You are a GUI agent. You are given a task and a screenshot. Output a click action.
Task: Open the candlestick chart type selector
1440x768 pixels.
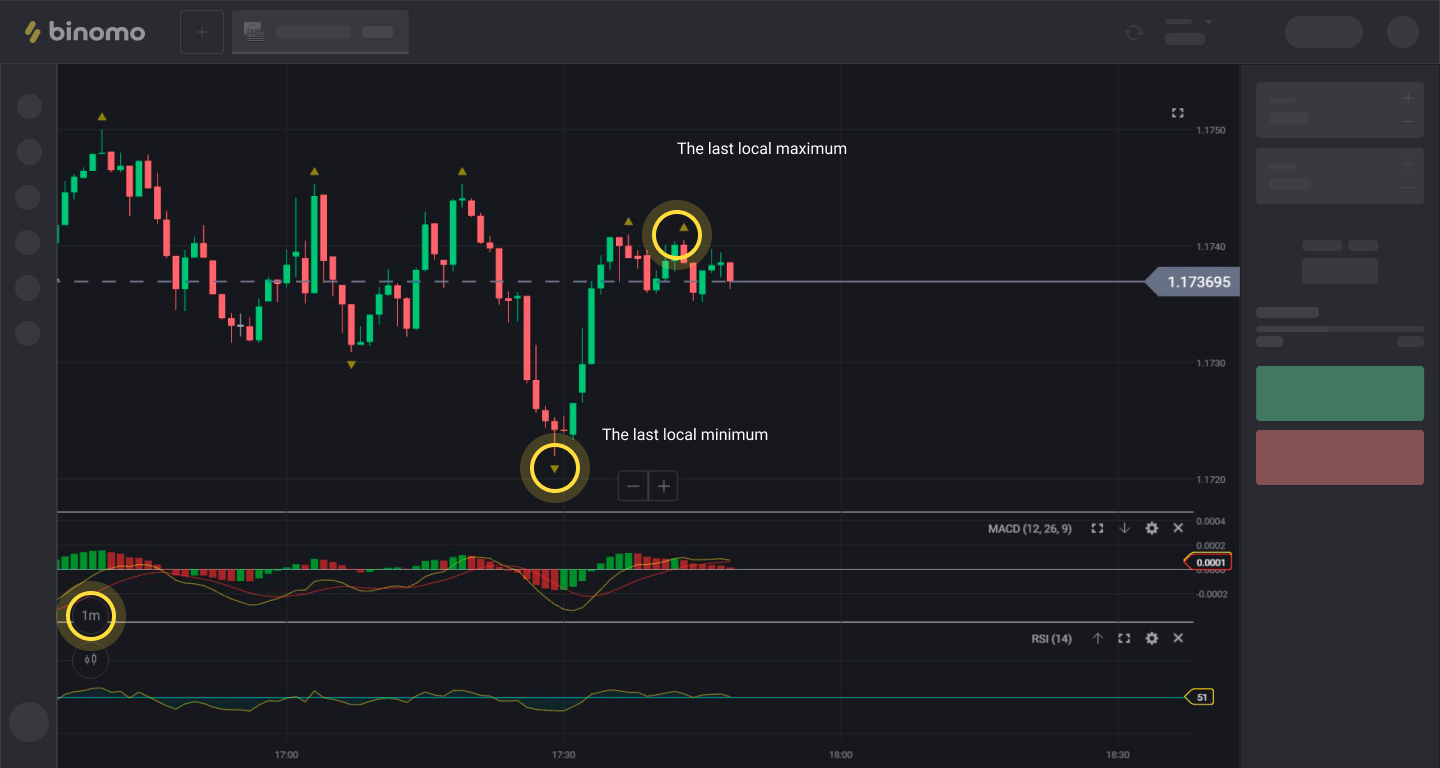click(90, 659)
